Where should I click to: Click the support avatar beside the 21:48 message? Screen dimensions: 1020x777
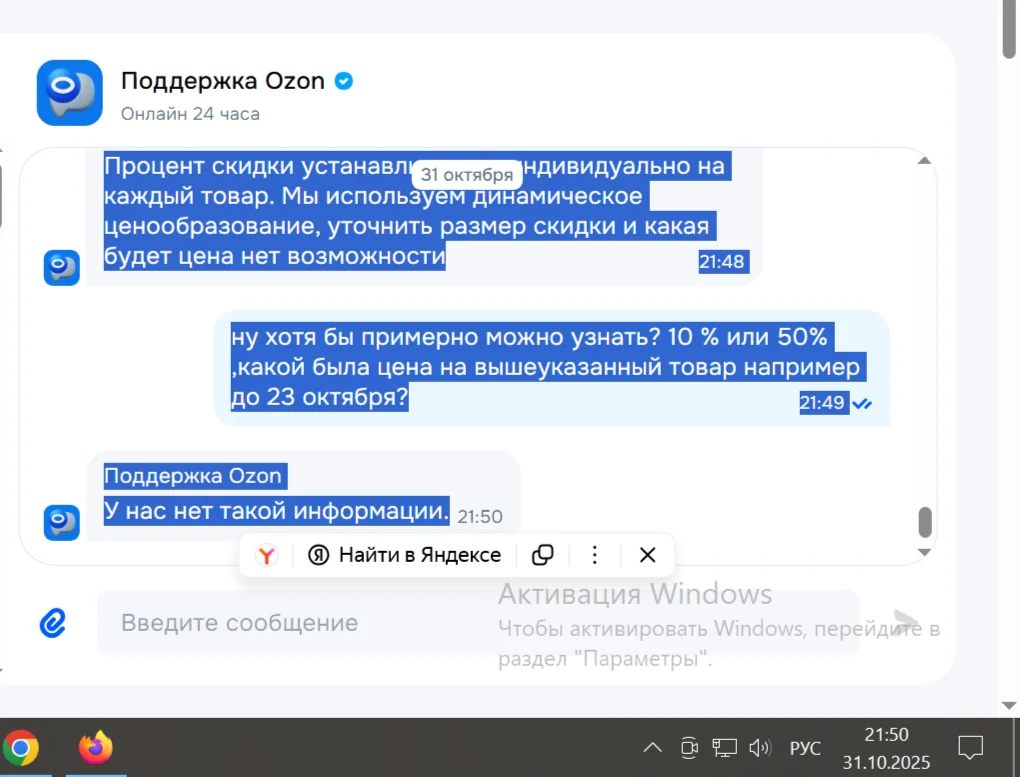[x=62, y=267]
